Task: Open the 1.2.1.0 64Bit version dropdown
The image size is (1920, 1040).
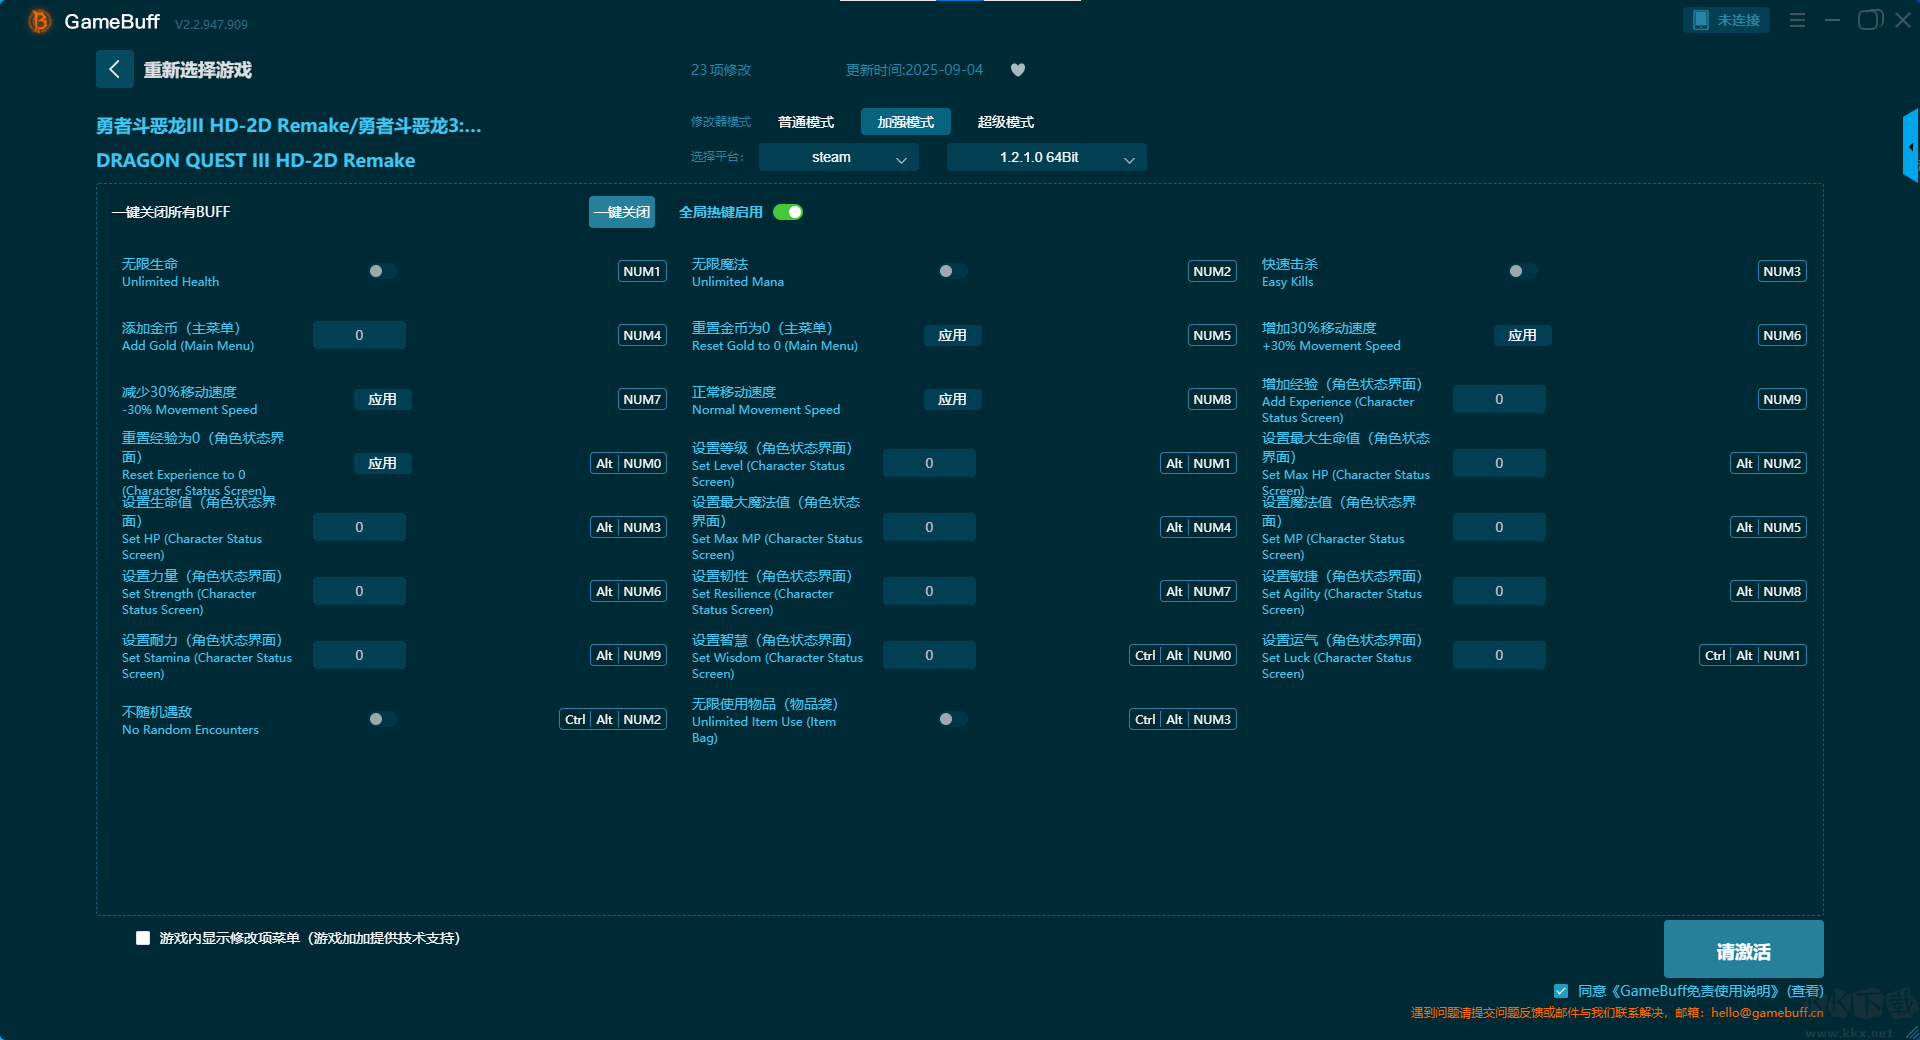Action: click(x=1046, y=157)
